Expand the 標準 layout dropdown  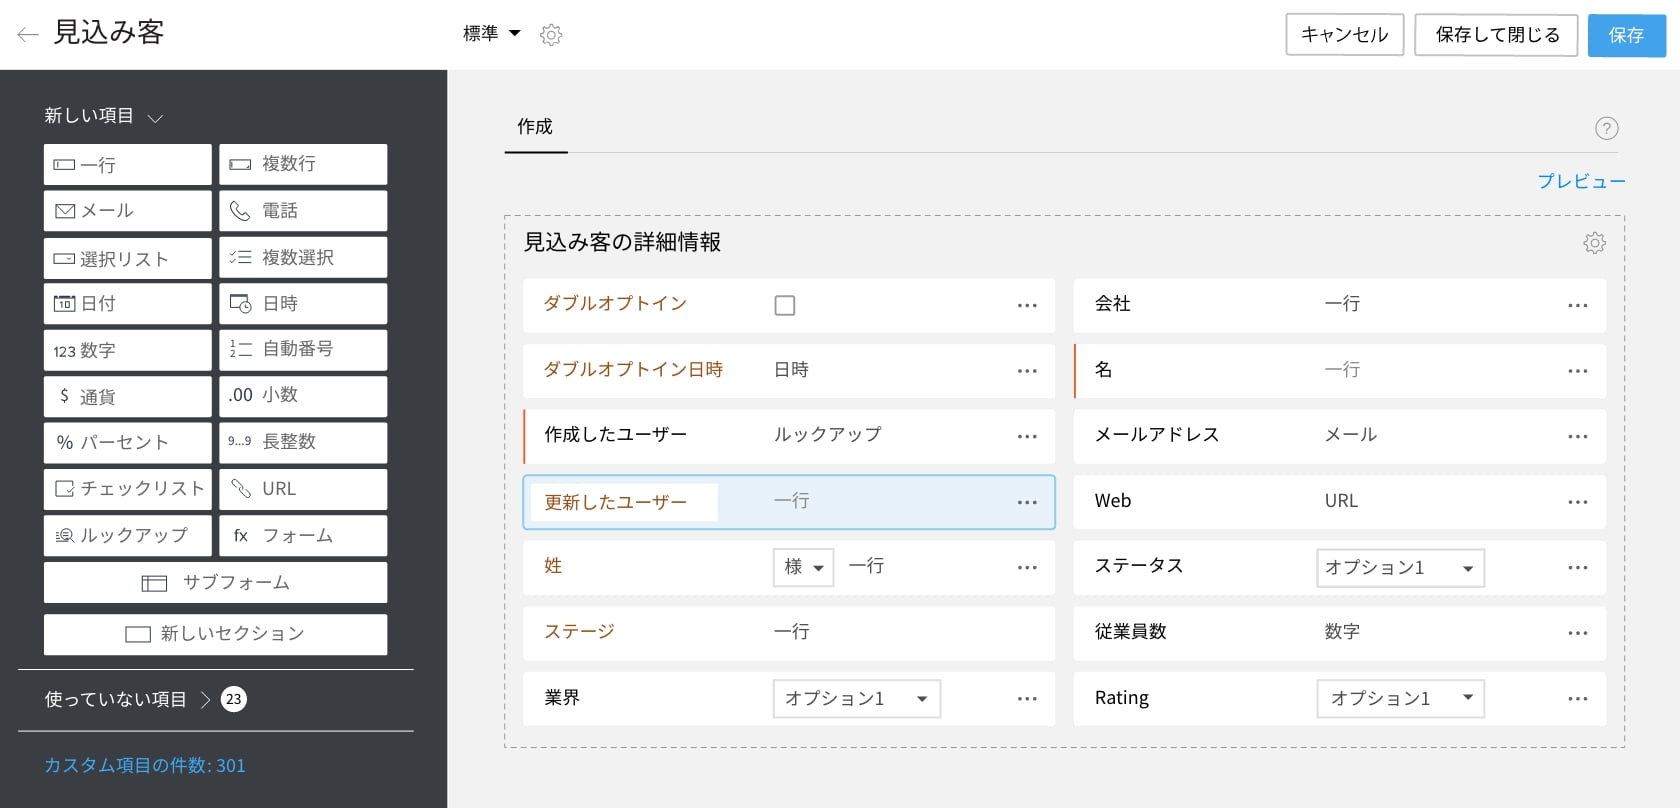click(x=492, y=34)
